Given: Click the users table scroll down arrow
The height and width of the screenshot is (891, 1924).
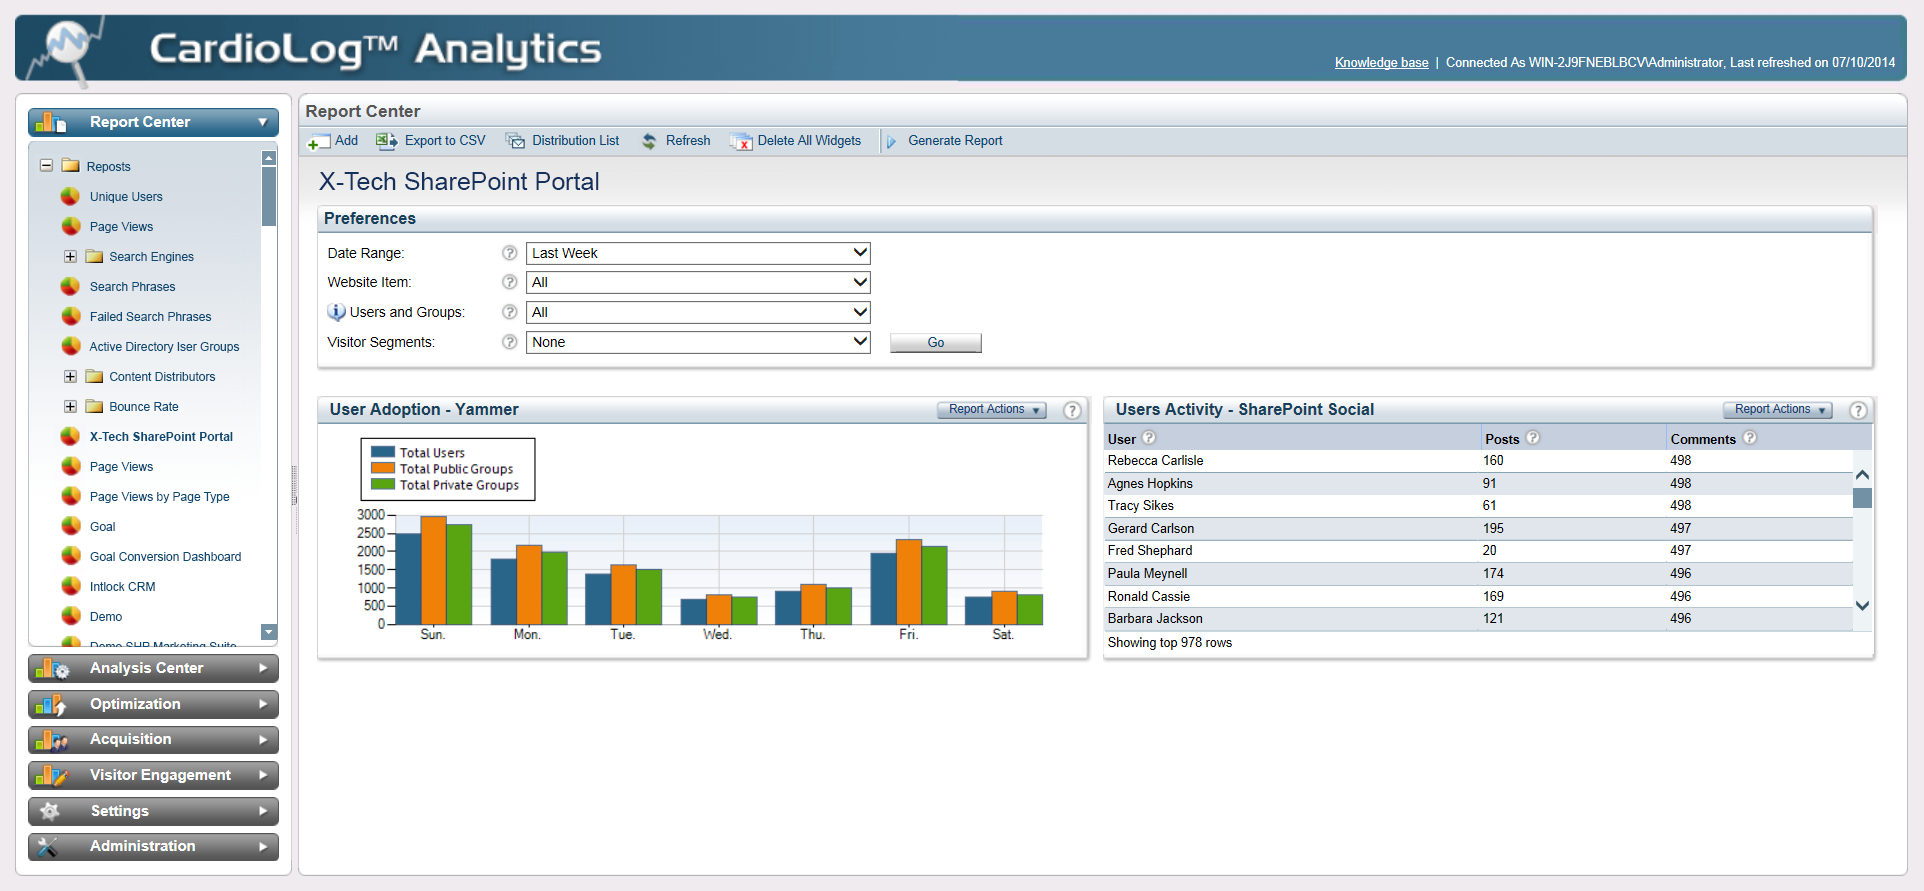Looking at the screenshot, I should 1862,605.
